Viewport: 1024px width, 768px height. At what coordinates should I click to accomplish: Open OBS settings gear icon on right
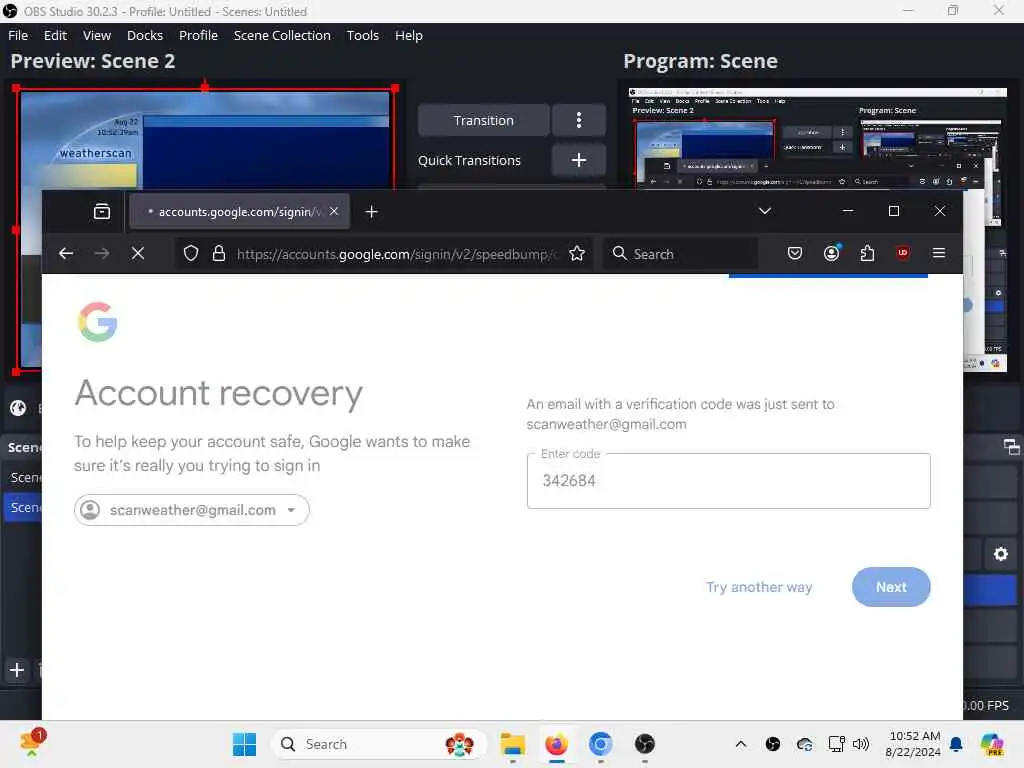tap(1000, 554)
